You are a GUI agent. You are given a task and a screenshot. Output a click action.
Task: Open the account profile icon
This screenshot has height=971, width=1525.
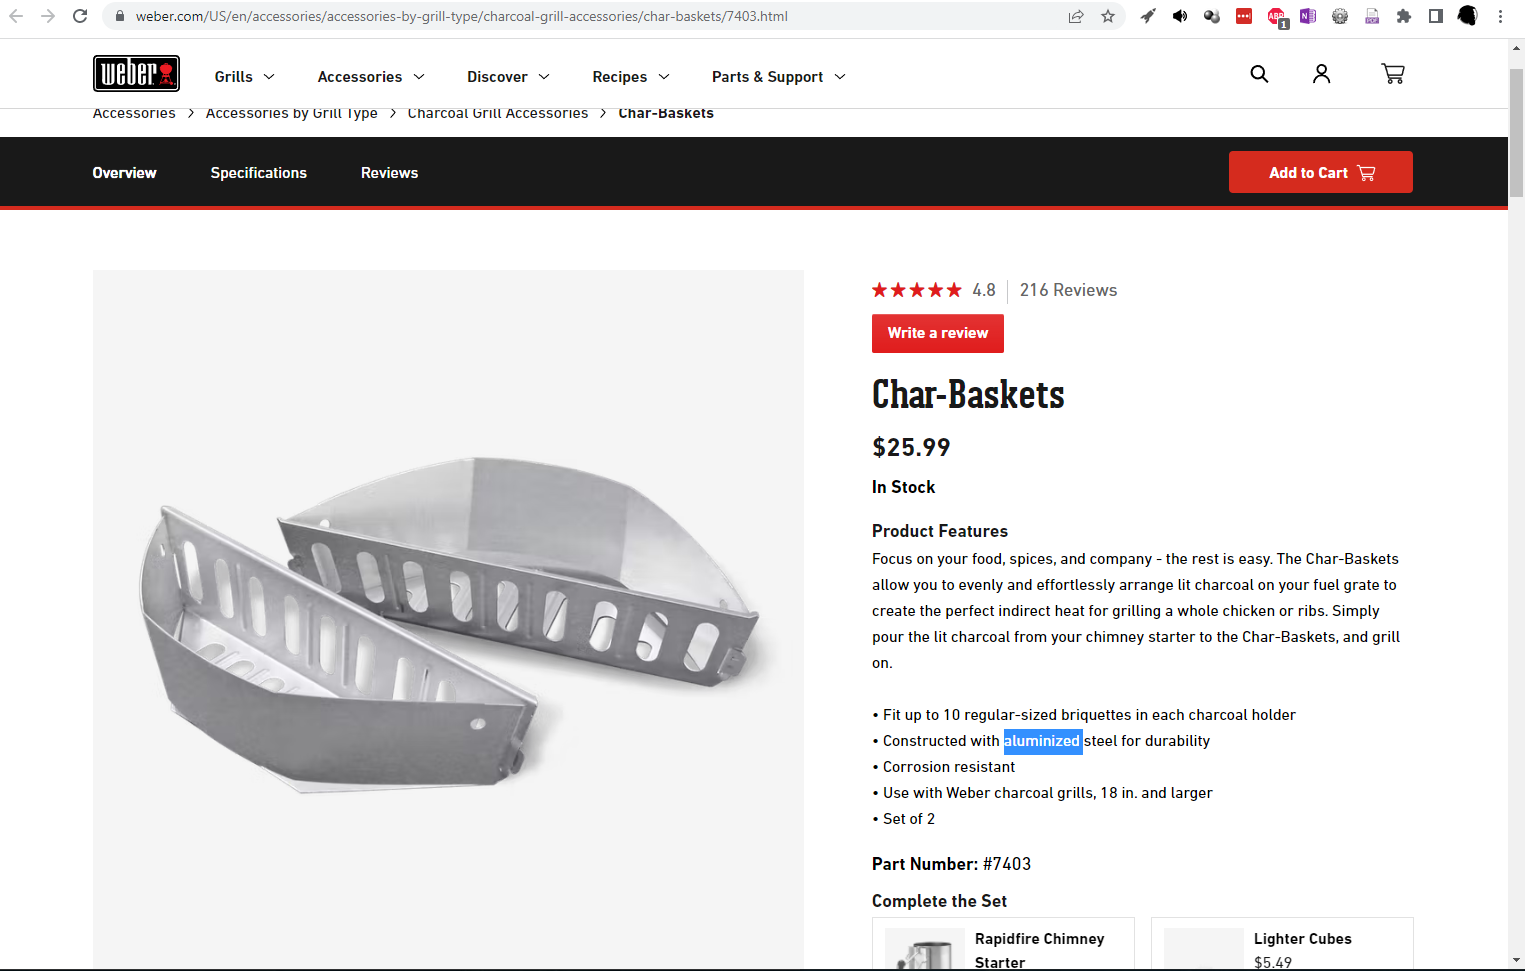1321,74
